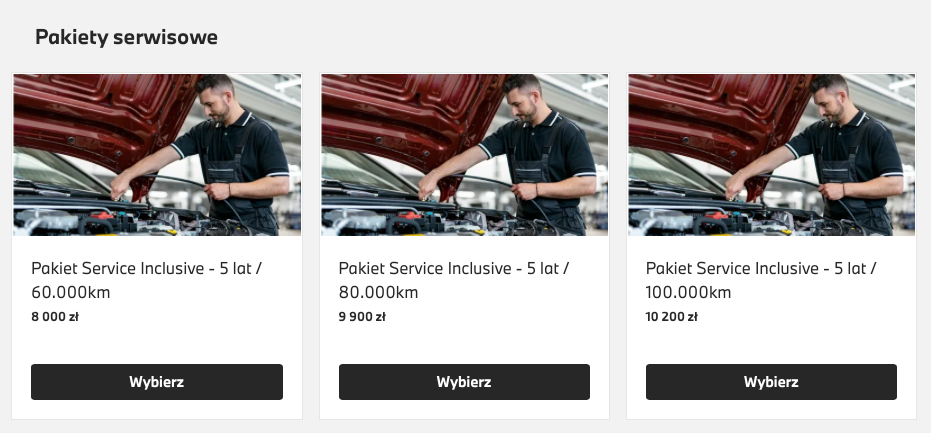Click the 10 200 zł price label
The height and width of the screenshot is (433, 931).
coord(672,317)
